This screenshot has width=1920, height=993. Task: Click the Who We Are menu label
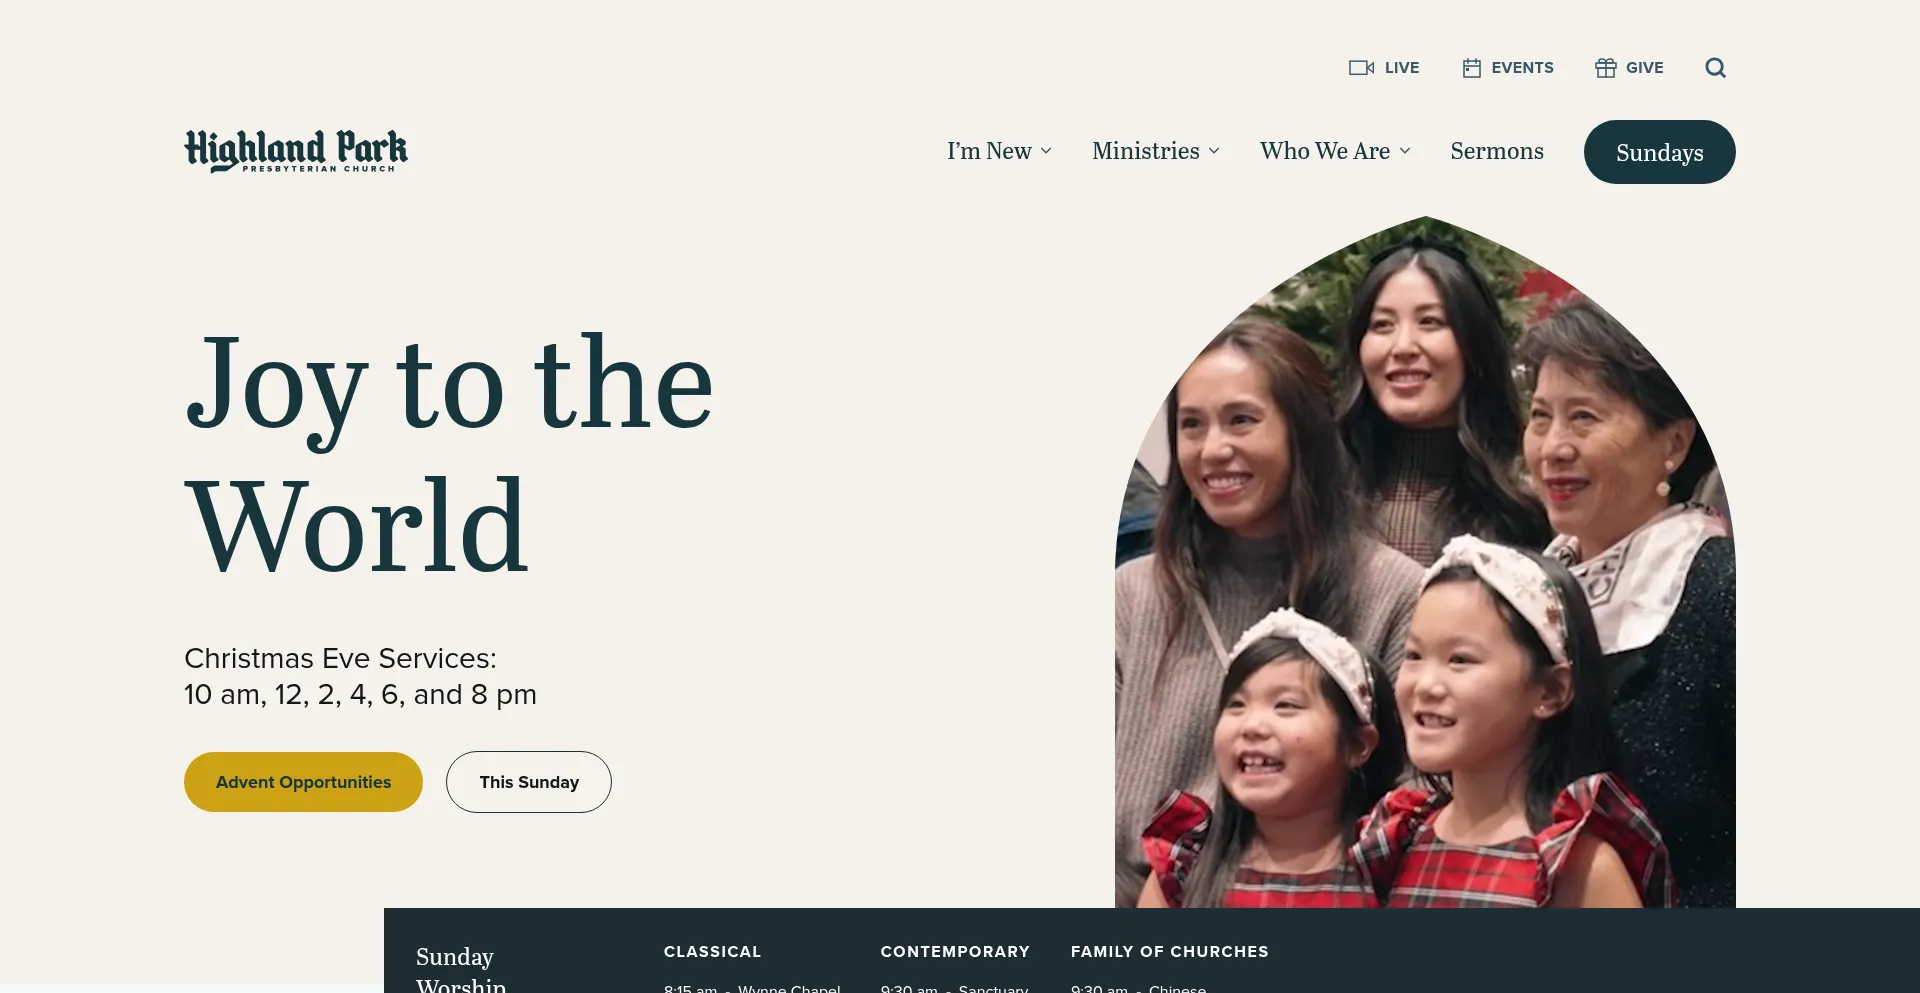pyautogui.click(x=1325, y=151)
